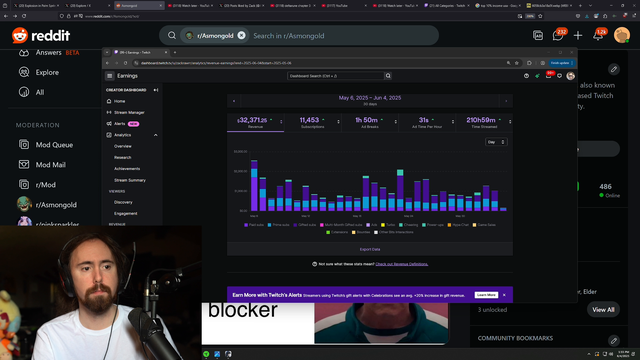This screenshot has width=640, height=360.
Task: Go to next date range arrow
Action: tap(506, 101)
